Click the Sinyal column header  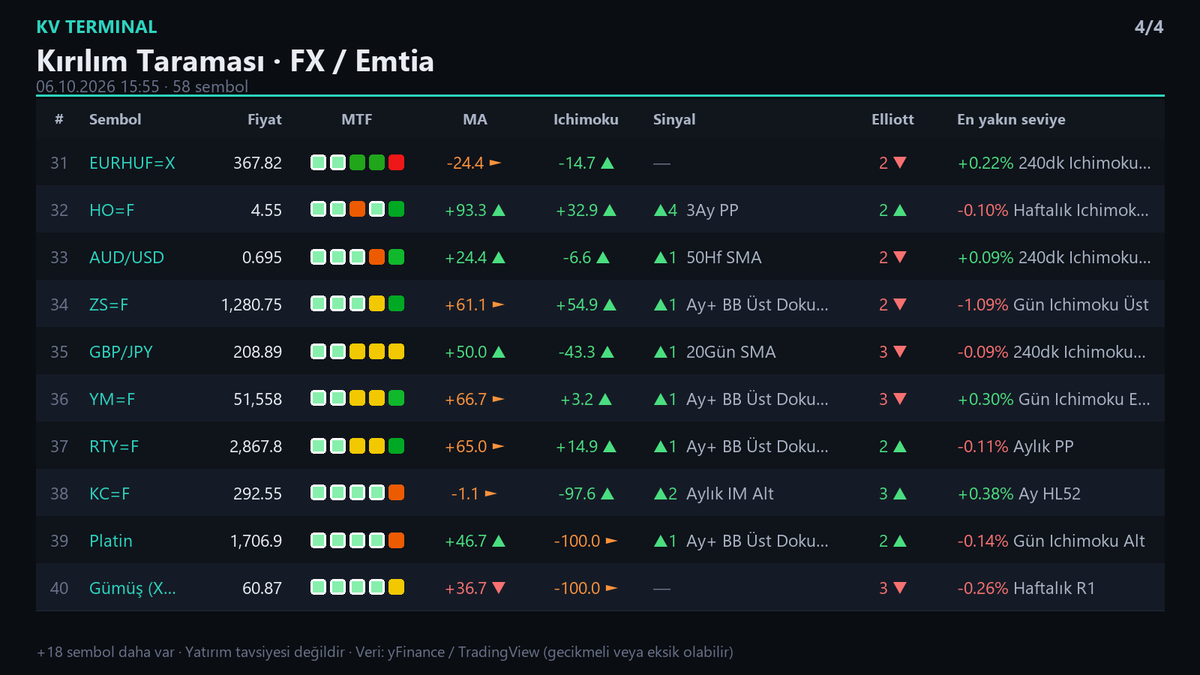674,119
